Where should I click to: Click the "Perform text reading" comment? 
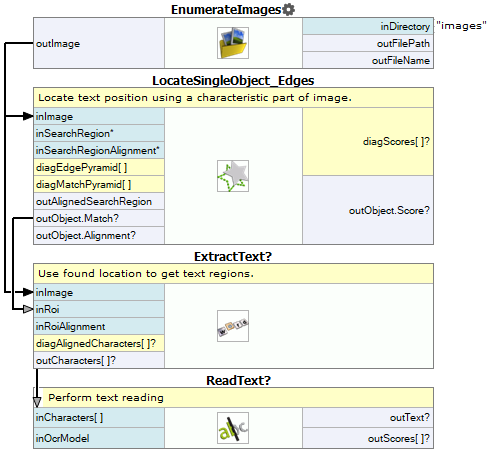pos(106,397)
